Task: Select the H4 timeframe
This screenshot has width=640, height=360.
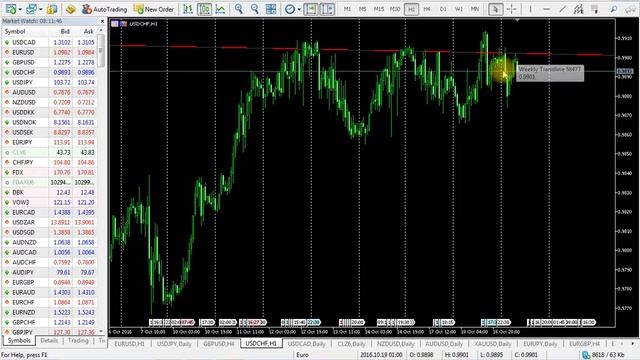Action: 427,9
